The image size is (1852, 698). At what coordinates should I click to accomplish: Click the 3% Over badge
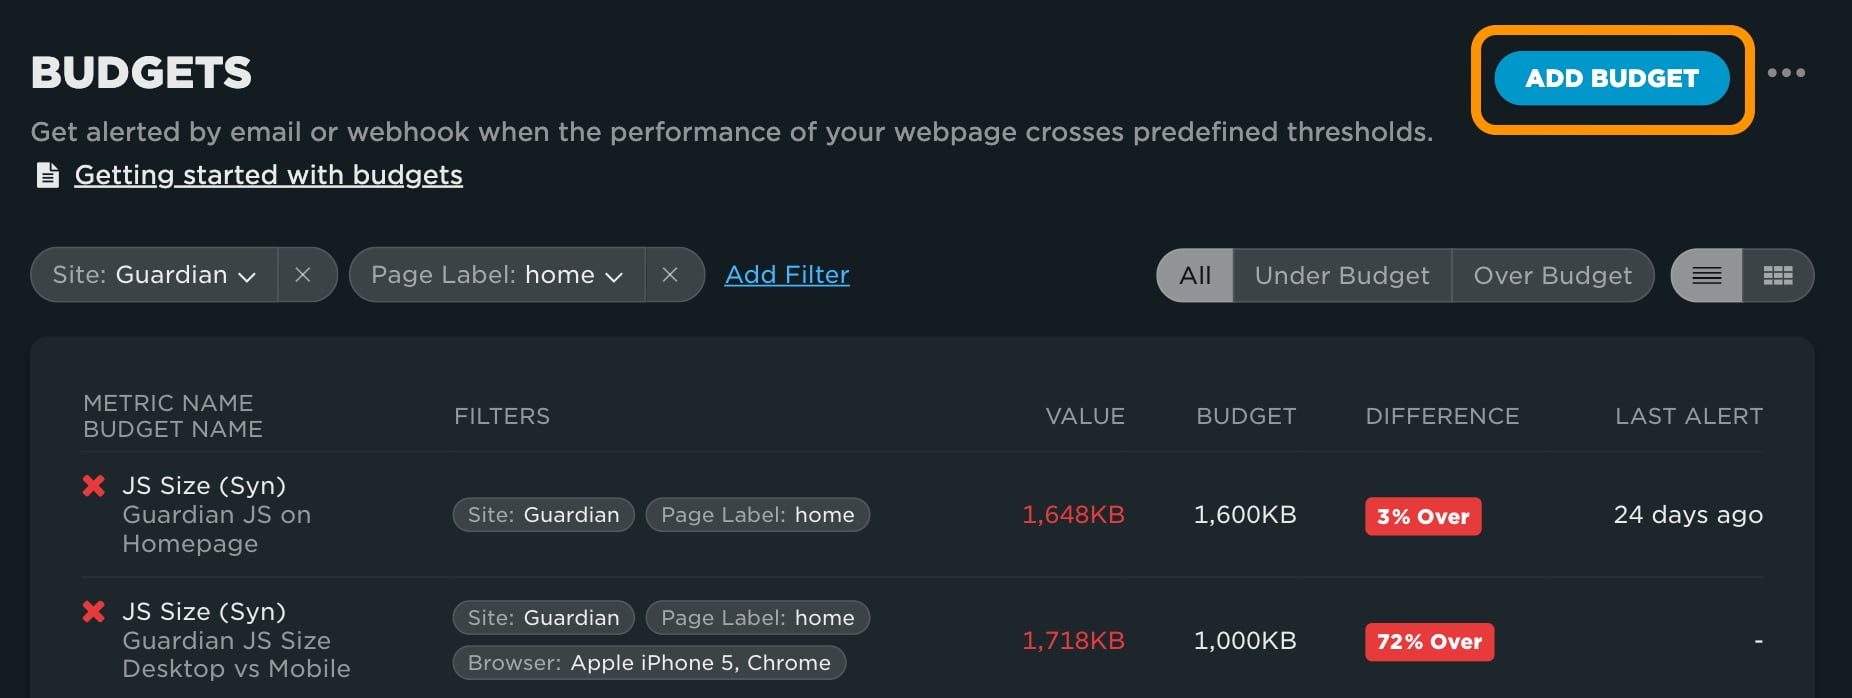pos(1423,516)
